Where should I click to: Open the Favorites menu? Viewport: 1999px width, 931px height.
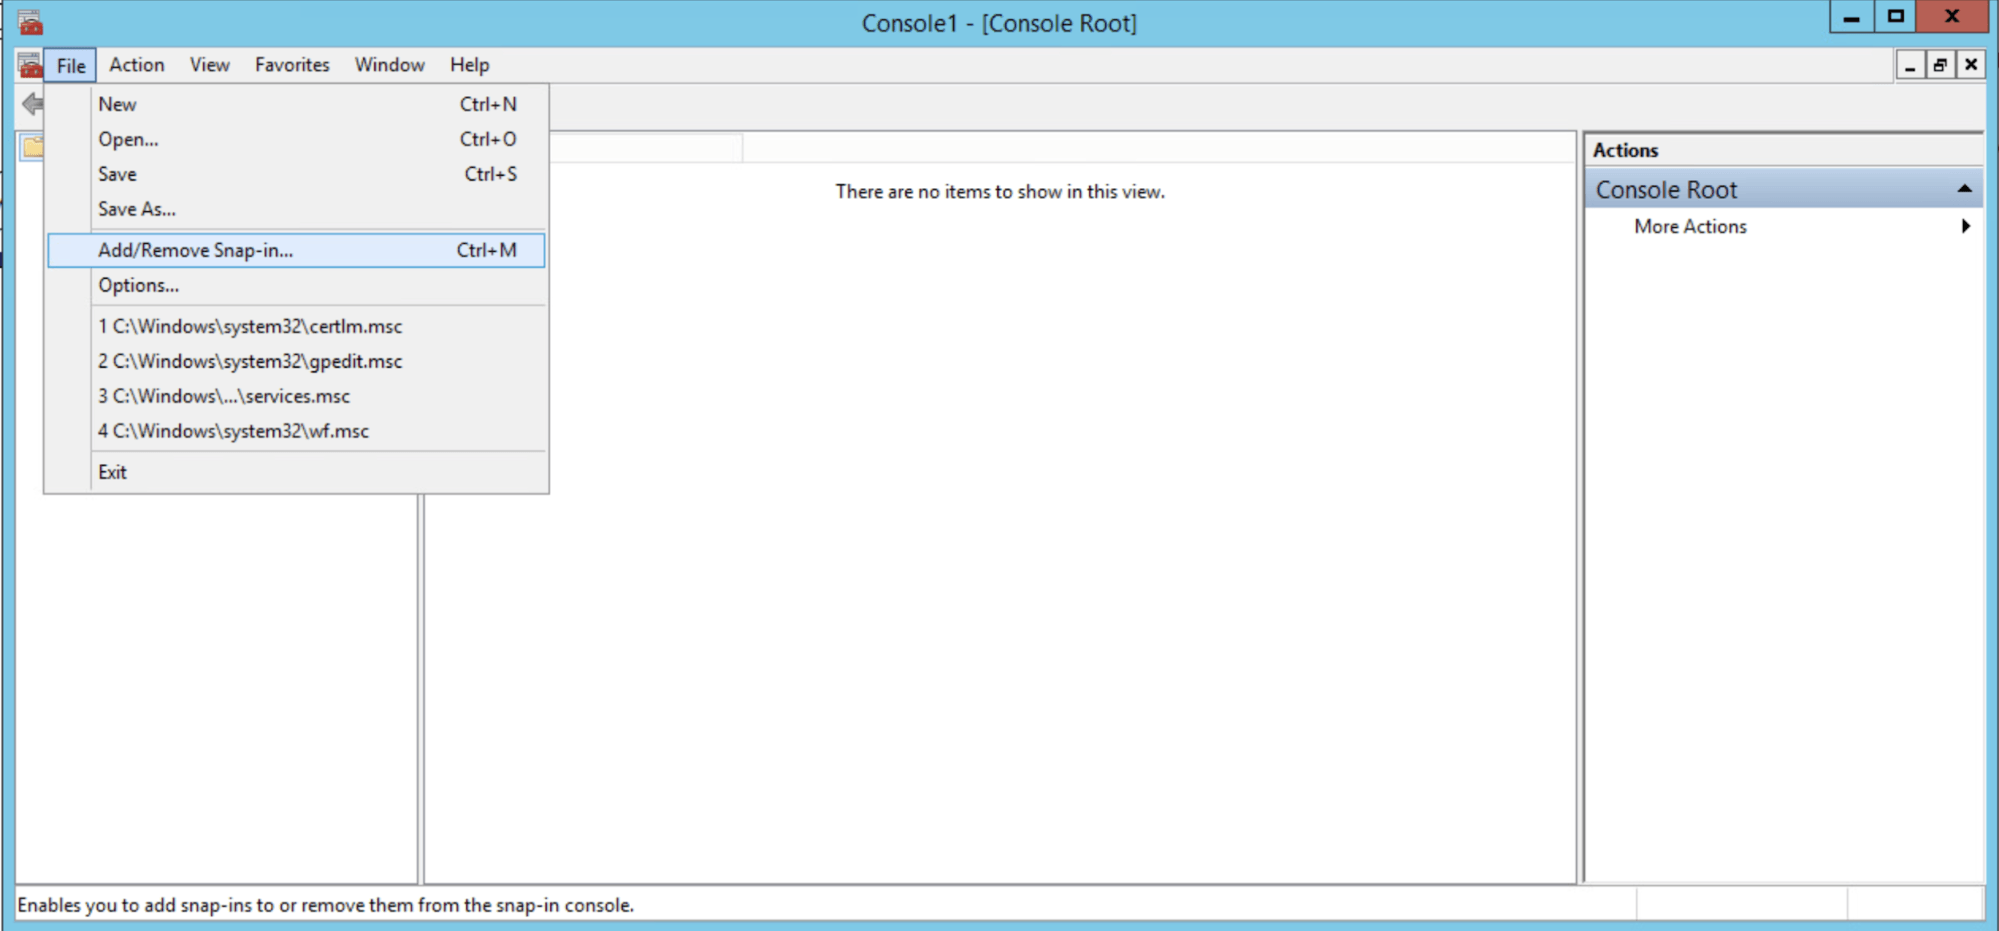point(292,65)
